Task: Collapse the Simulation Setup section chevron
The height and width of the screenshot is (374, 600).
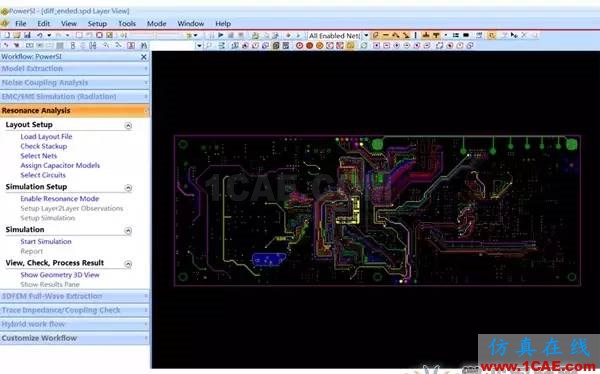Action: [x=129, y=188]
